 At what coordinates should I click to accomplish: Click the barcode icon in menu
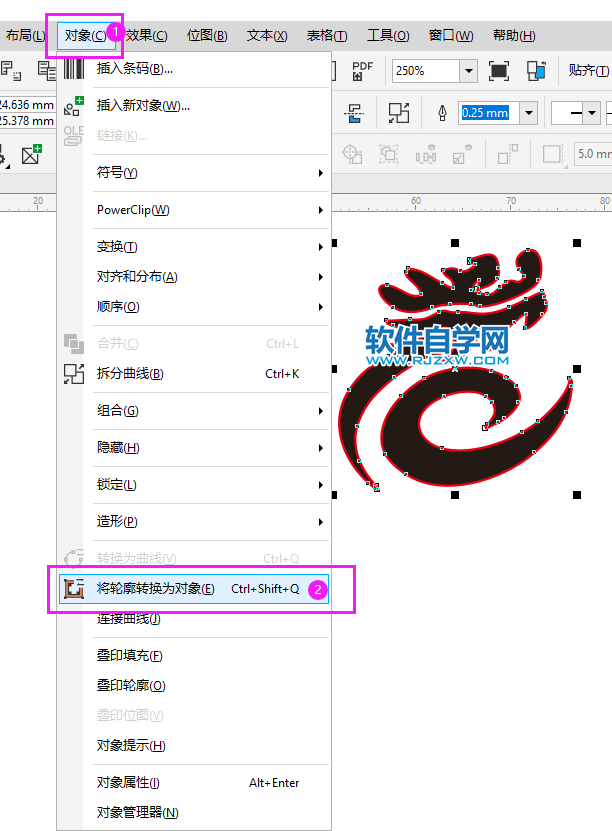click(x=74, y=68)
